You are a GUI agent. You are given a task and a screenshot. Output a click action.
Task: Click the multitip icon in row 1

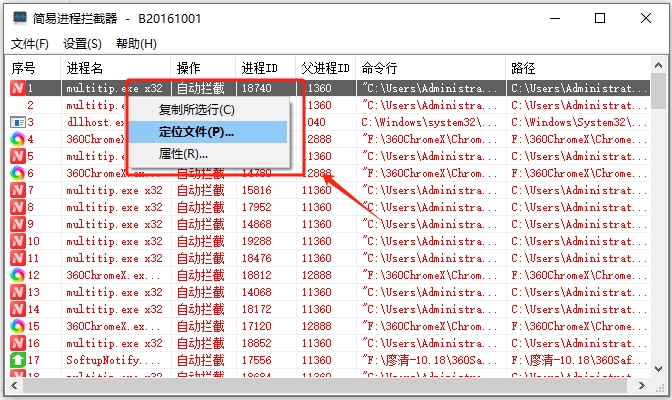18,88
